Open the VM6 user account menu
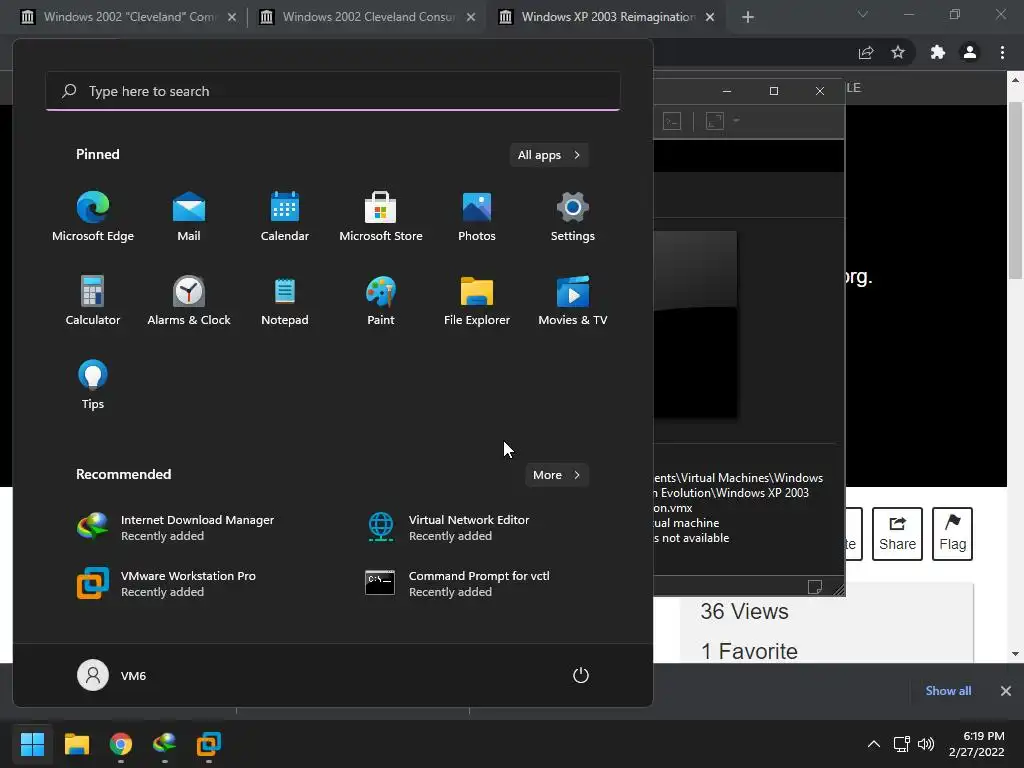The width and height of the screenshot is (1024, 768). click(x=112, y=675)
